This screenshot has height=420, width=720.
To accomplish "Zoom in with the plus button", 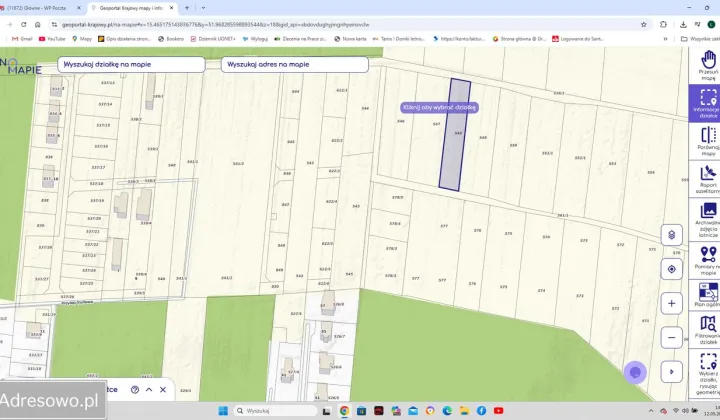I will 672,303.
